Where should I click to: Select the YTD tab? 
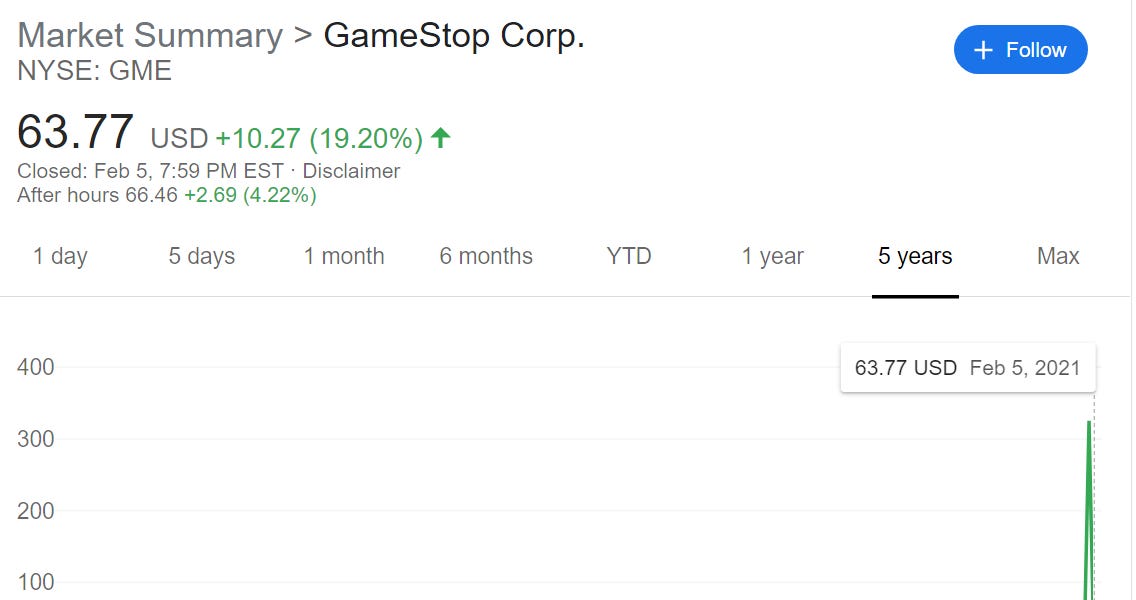629,256
